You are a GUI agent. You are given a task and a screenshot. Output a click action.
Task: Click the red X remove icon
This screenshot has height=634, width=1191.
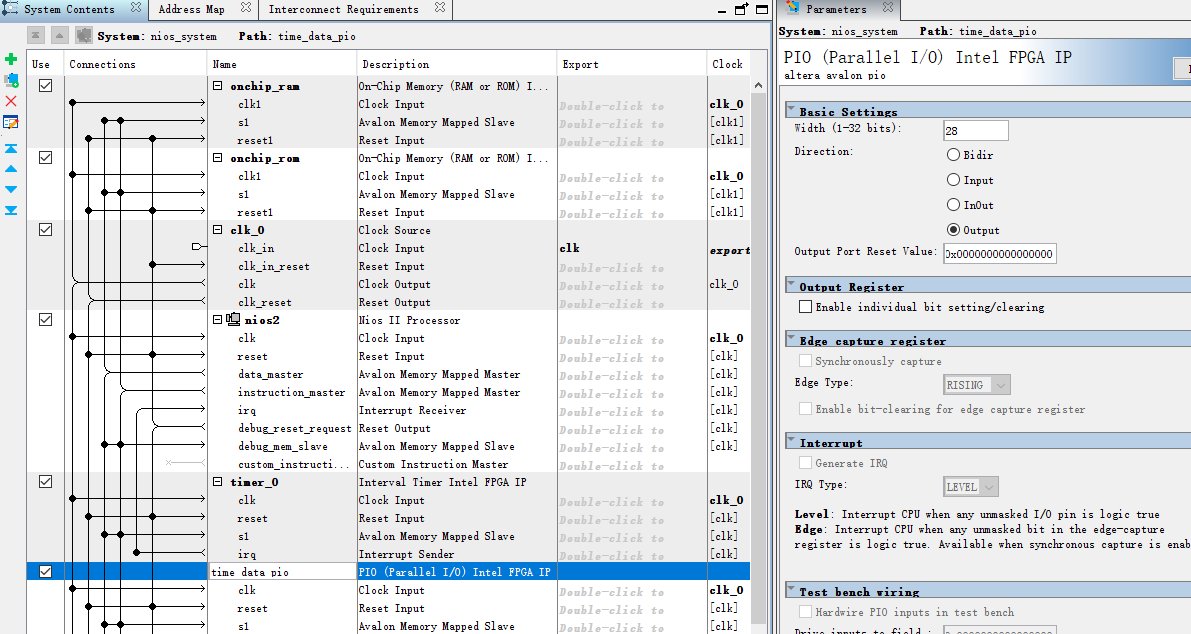point(11,101)
